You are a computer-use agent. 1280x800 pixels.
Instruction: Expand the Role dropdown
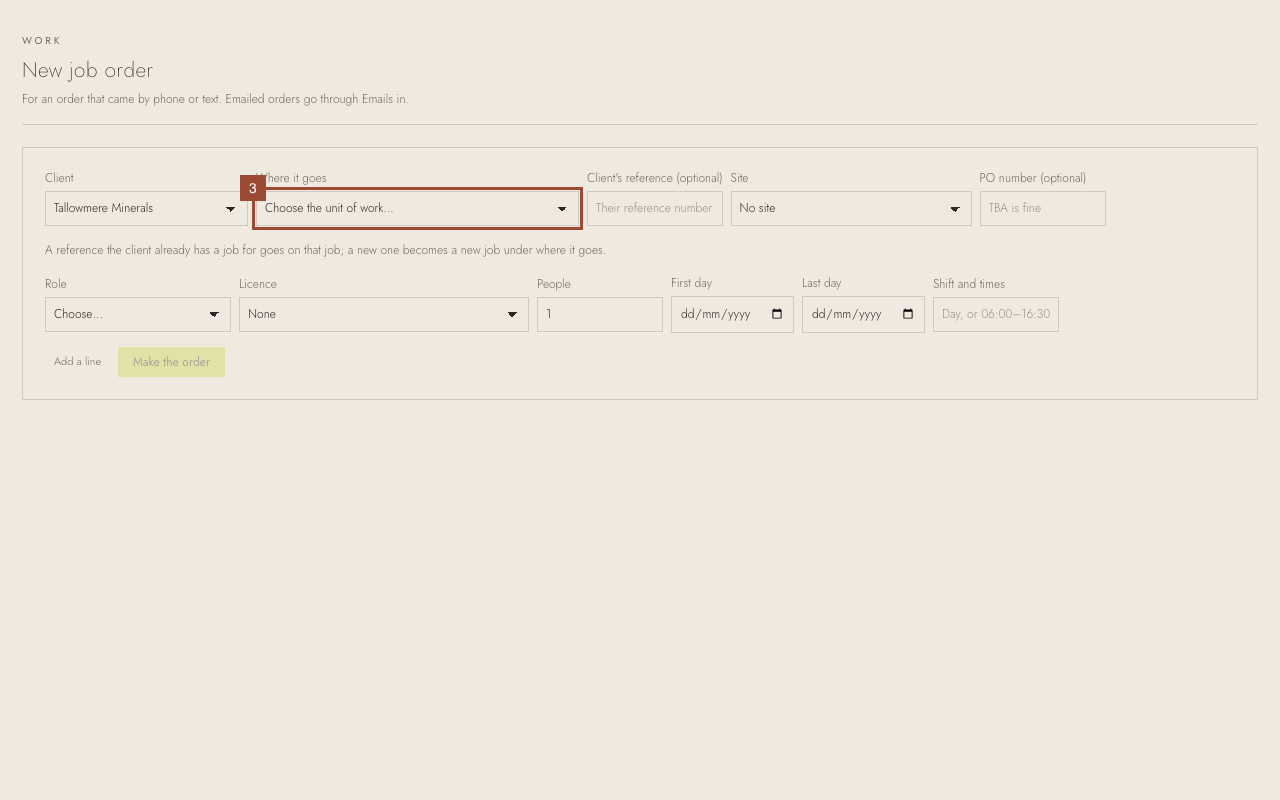click(x=138, y=314)
